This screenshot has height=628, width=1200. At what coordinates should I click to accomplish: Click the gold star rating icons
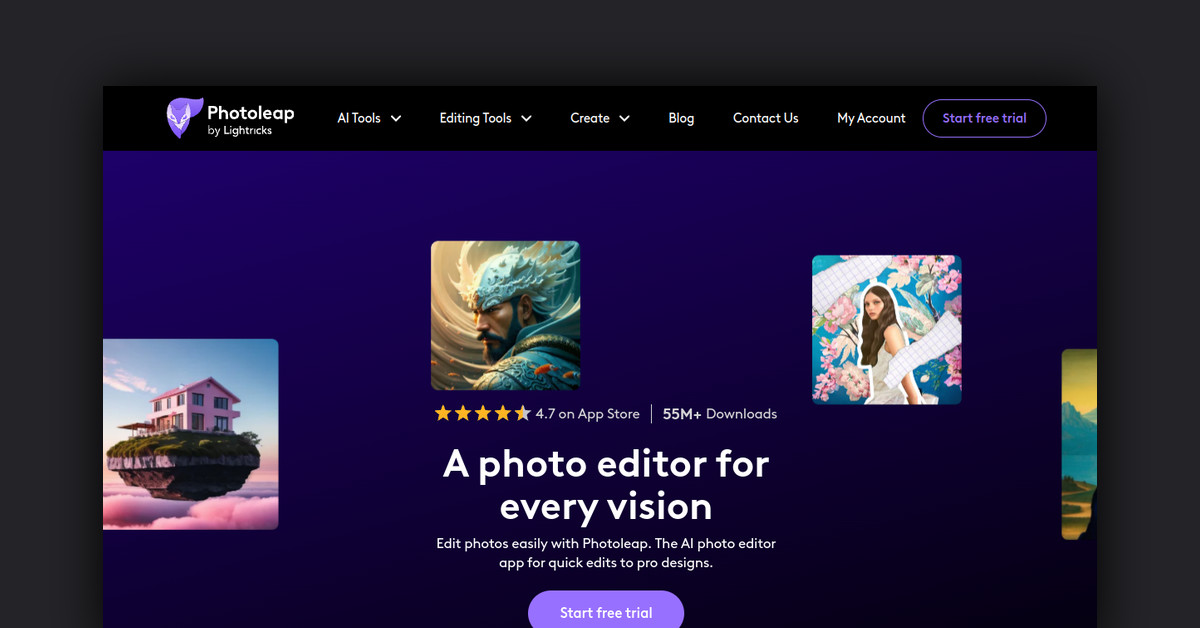(x=482, y=414)
